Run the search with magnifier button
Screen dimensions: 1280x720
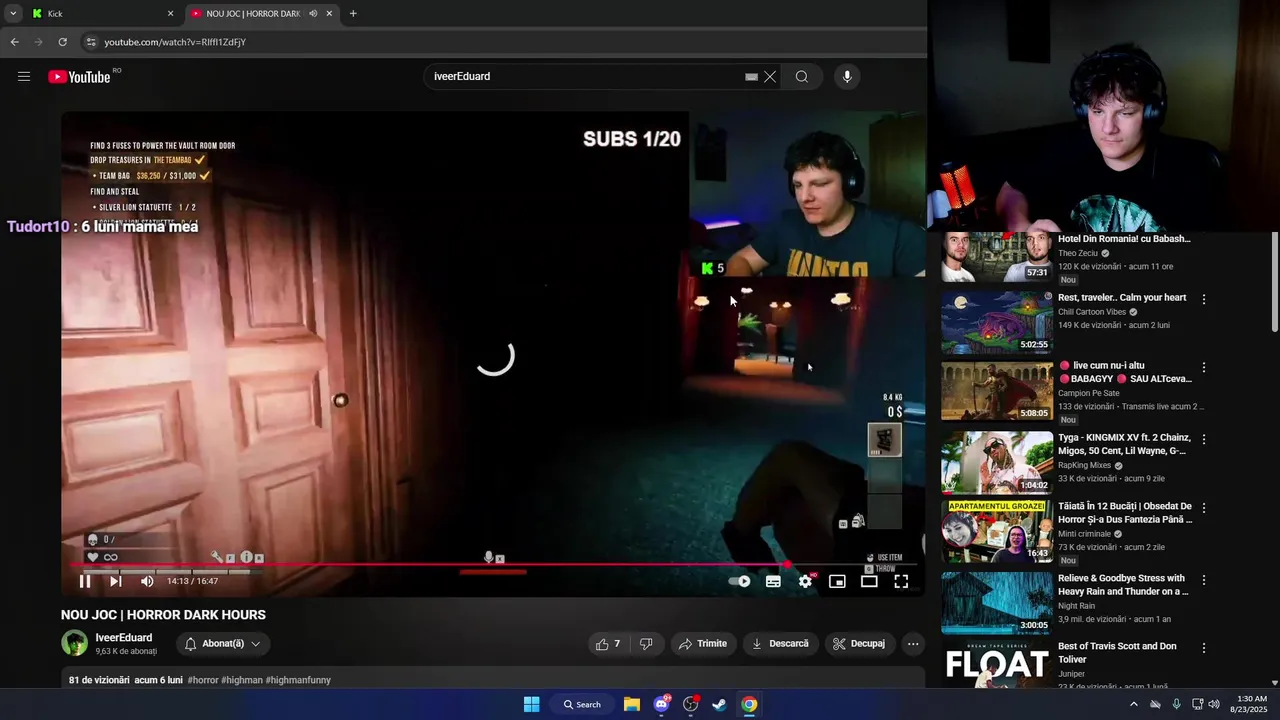(x=802, y=76)
